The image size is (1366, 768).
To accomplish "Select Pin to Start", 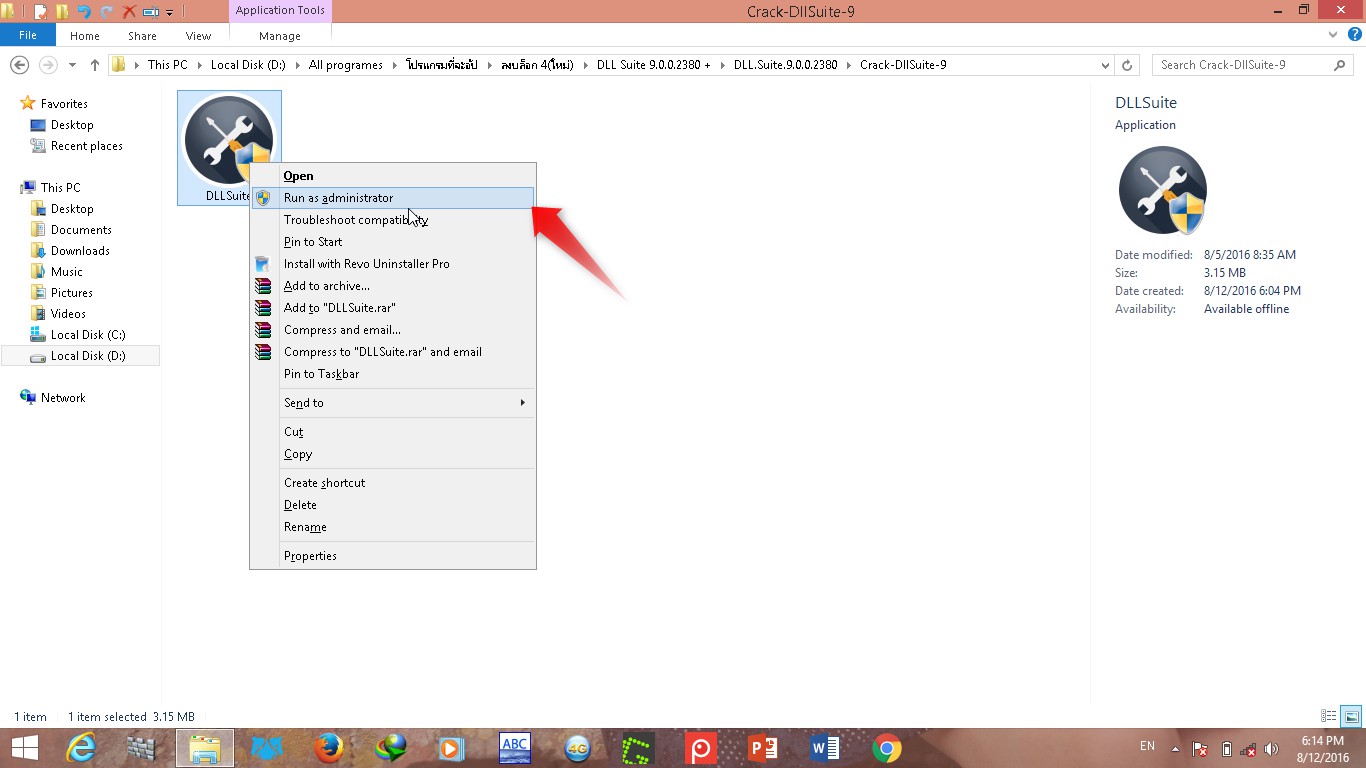I will point(392,242).
